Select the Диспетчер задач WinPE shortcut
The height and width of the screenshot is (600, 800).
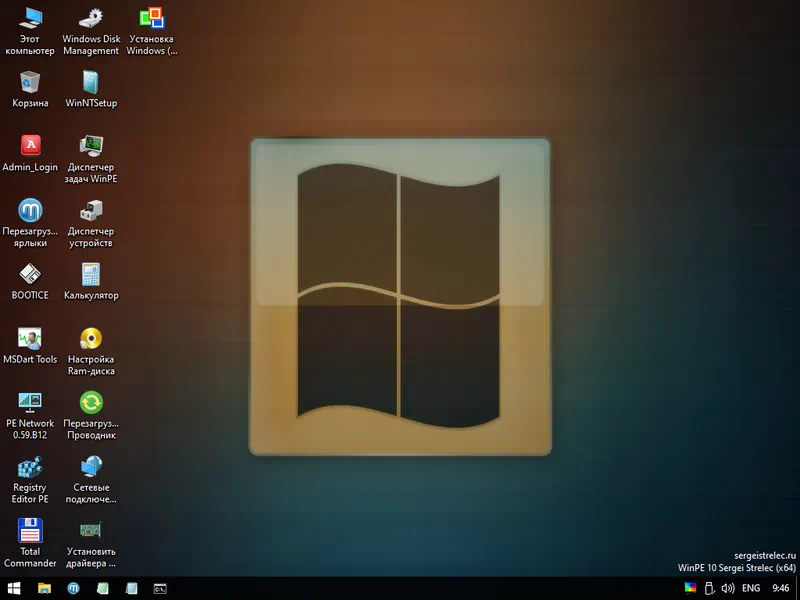tap(91, 159)
